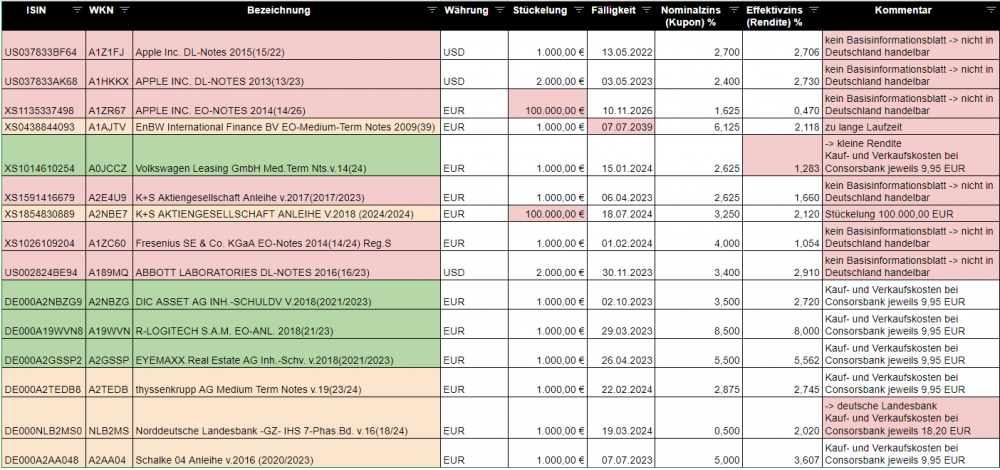The height and width of the screenshot is (470, 1000).
Task: Select ABBOTT LABORATORIES DL-NOTES cell
Action: [286, 265]
